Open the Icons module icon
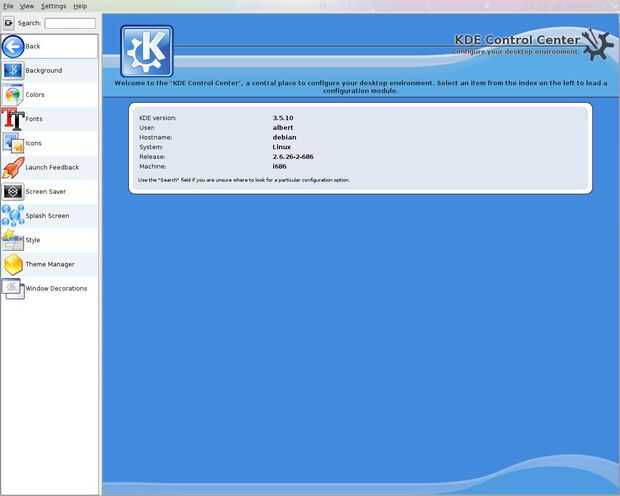This screenshot has width=620, height=496. coord(13,143)
